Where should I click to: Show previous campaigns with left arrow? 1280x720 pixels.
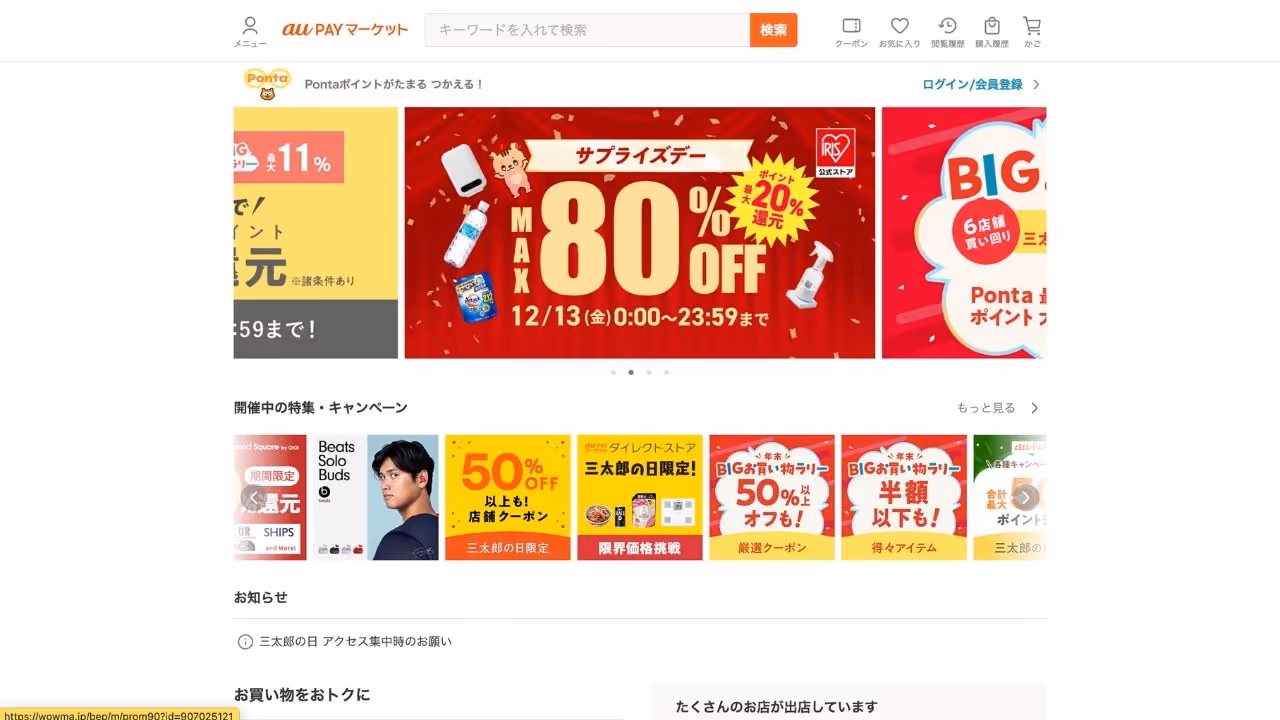[x=254, y=497]
